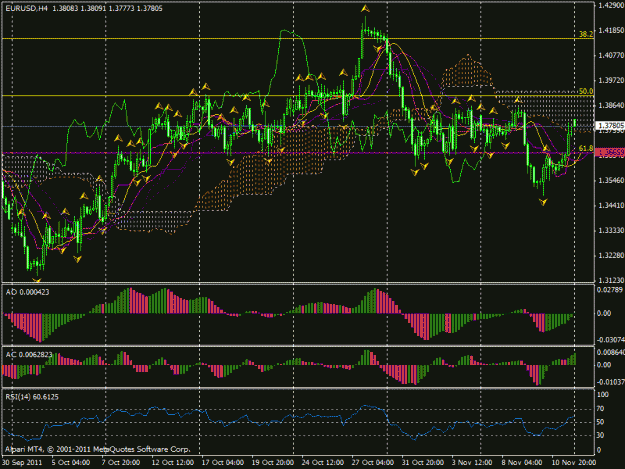The image size is (625, 469).
Task: Select the yellow 38.2 Fibonacci horizontal line
Action: pyautogui.click(x=298, y=39)
